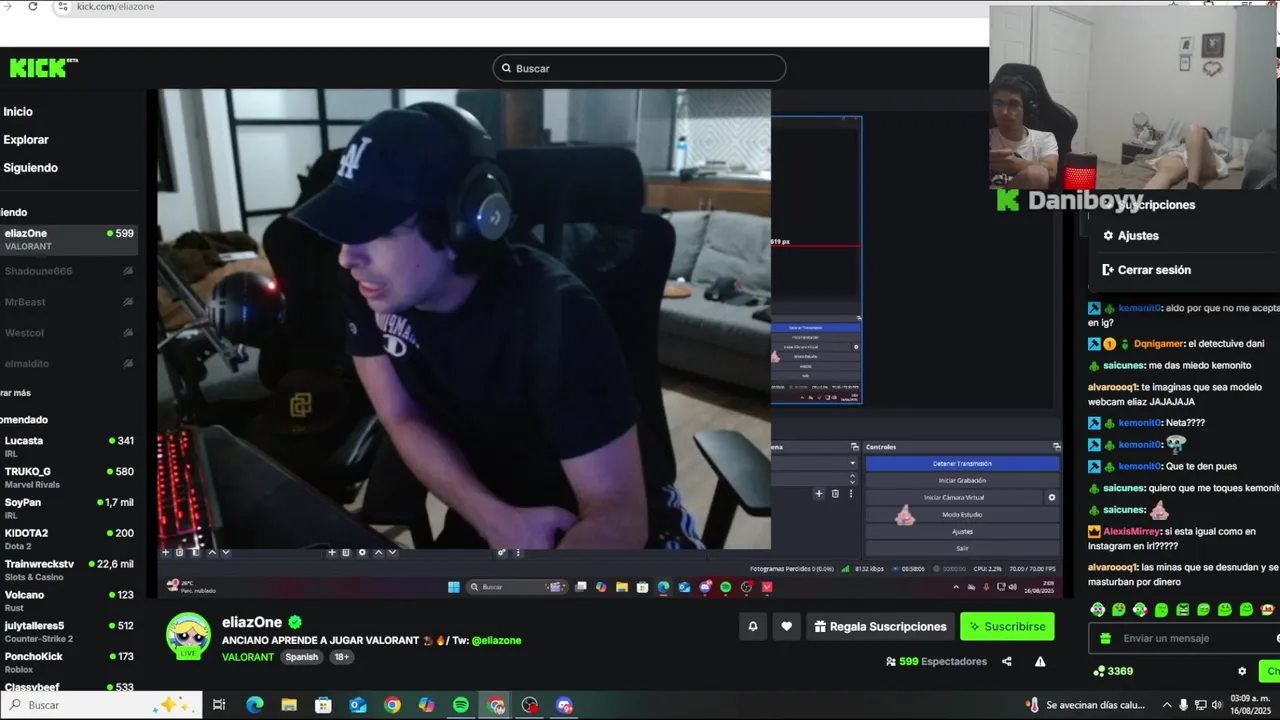The width and height of the screenshot is (1280, 720).
Task: Open julytalleres5 channel in sidebar
Action: [69, 631]
